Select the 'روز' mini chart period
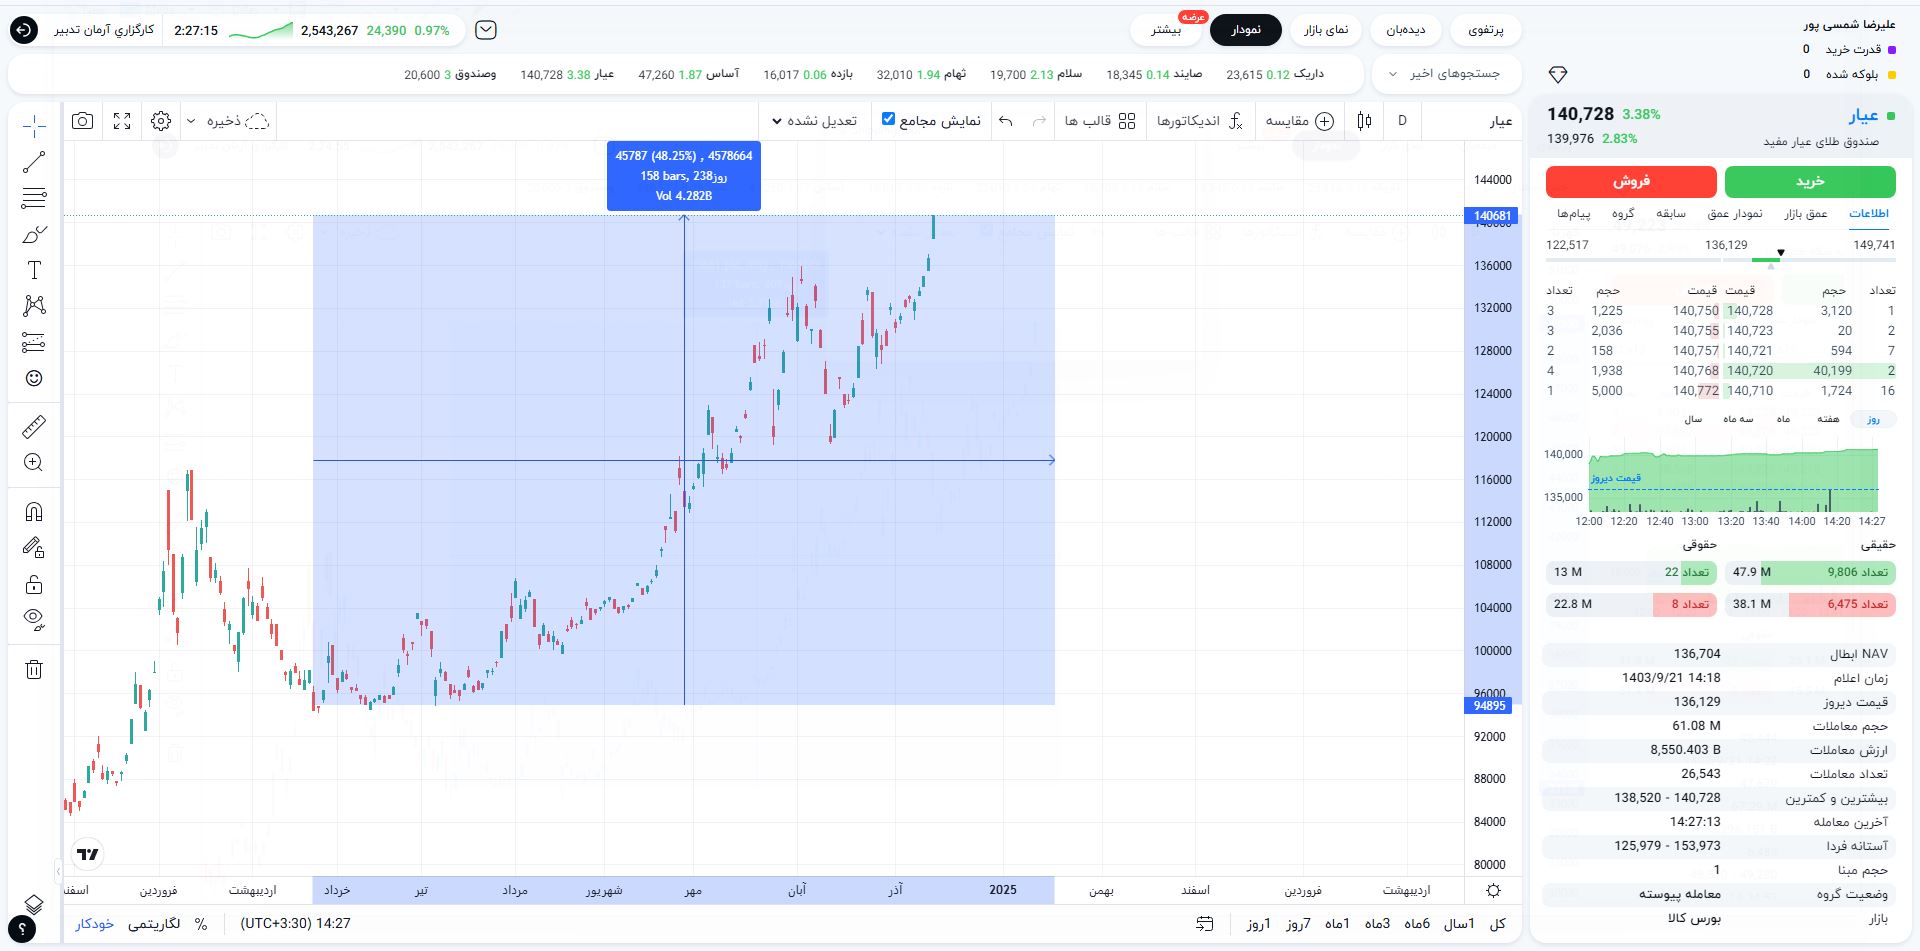This screenshot has height=951, width=1920. click(x=1873, y=419)
